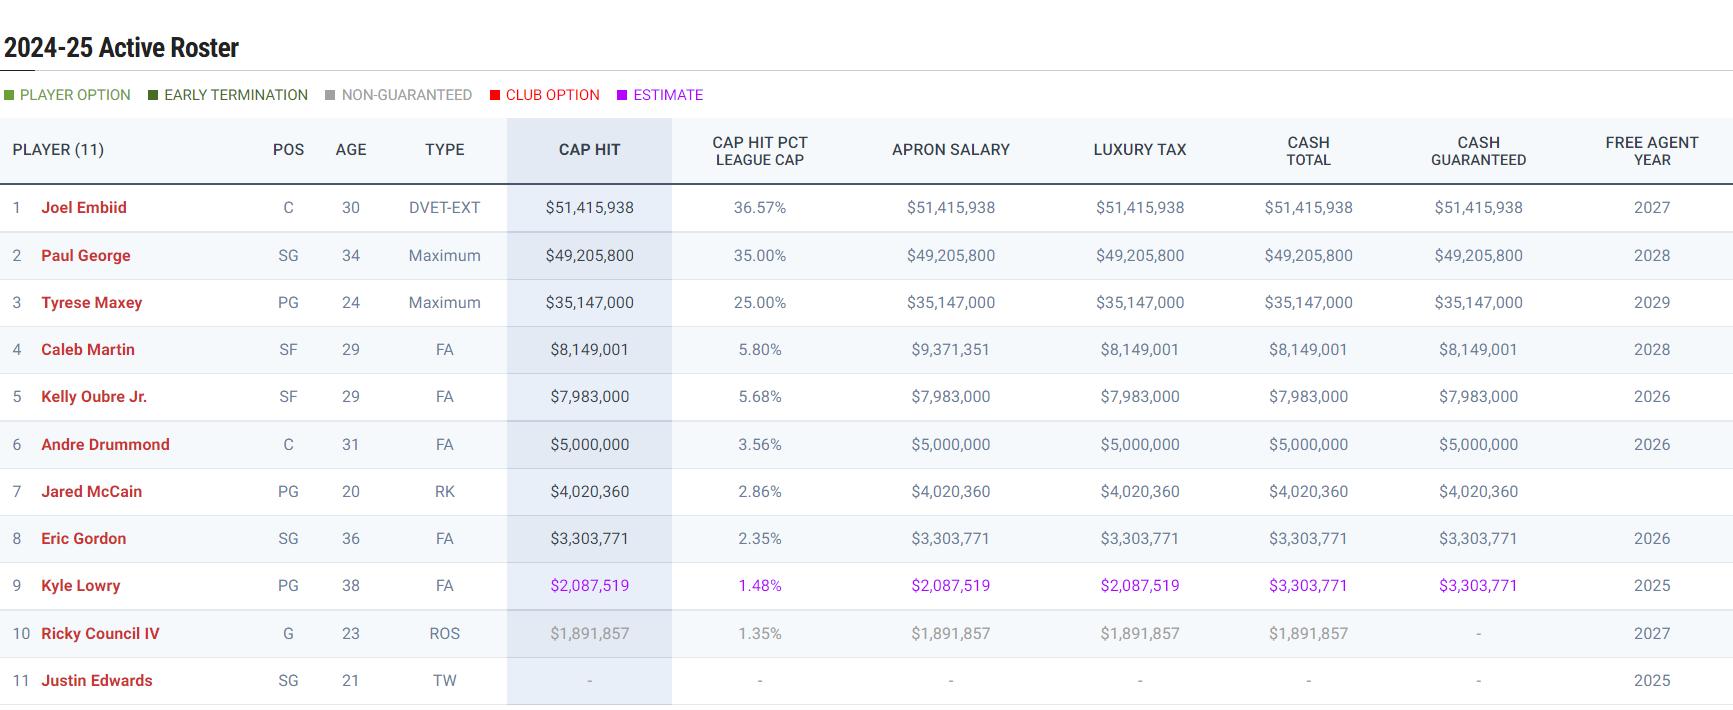Open Caleb Martin's profile link

click(88, 349)
